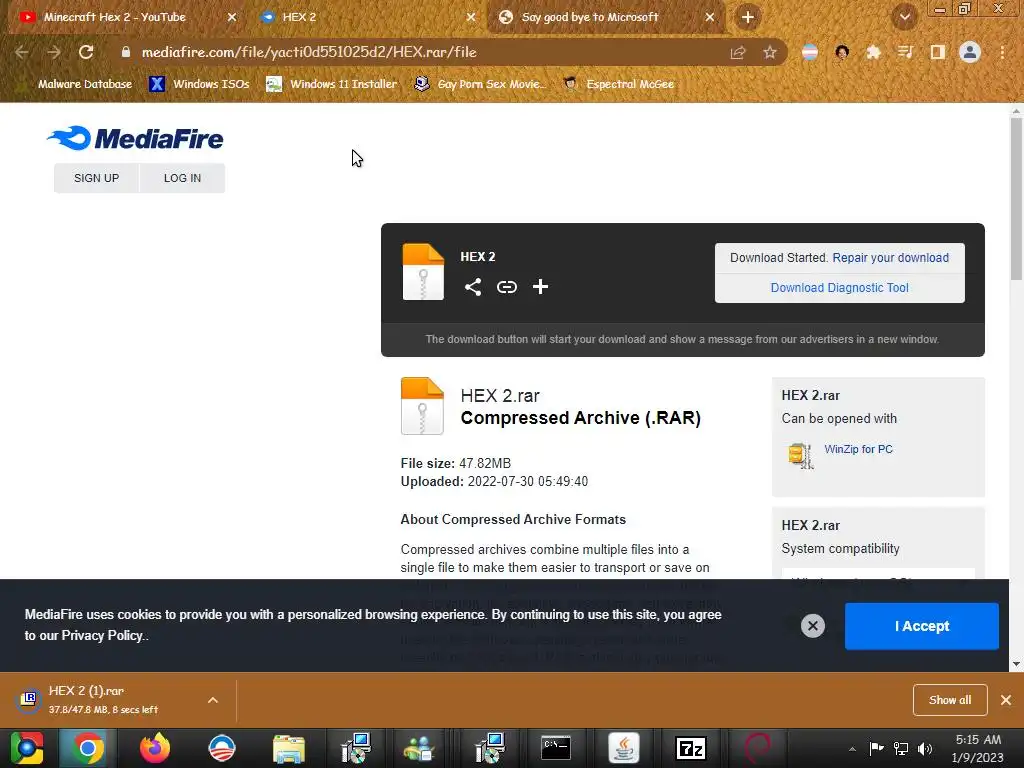The height and width of the screenshot is (768, 1024).
Task: Open 7-Zip from the taskbar
Action: pyautogui.click(x=690, y=748)
